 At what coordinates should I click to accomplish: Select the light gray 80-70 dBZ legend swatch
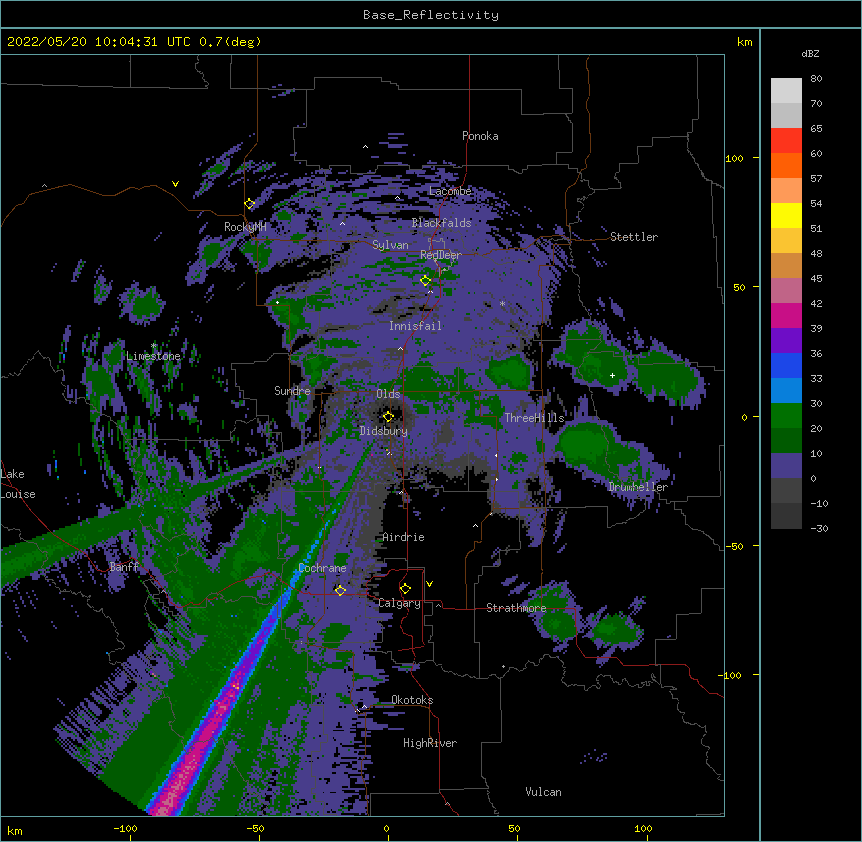(786, 91)
